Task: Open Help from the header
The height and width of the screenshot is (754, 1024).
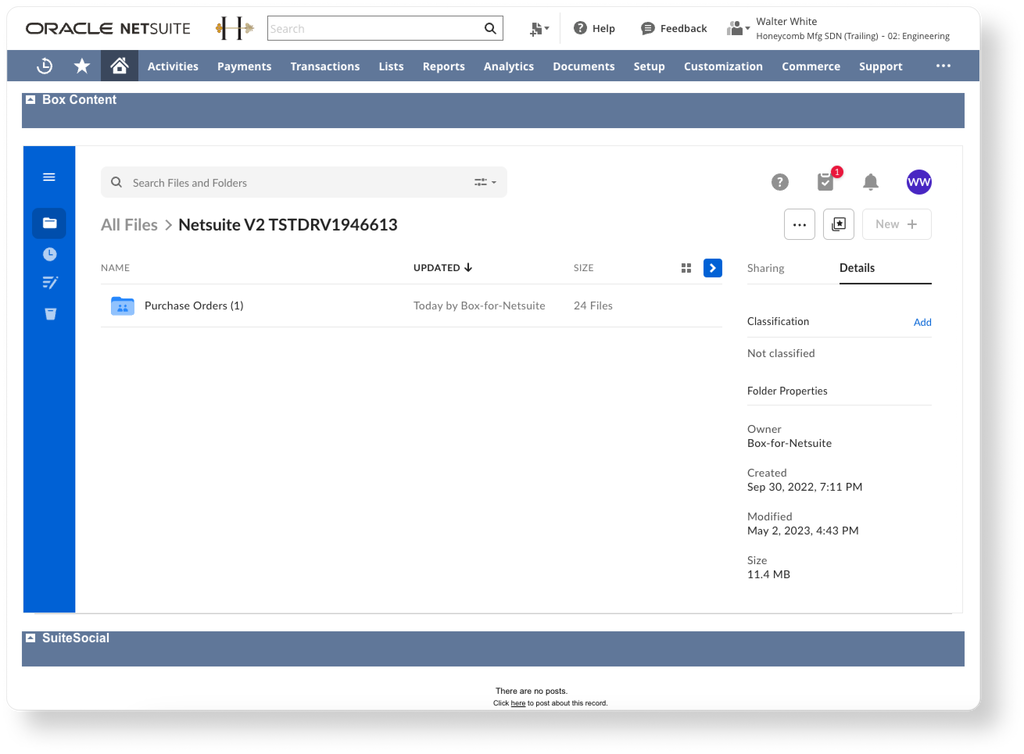Action: pos(594,29)
